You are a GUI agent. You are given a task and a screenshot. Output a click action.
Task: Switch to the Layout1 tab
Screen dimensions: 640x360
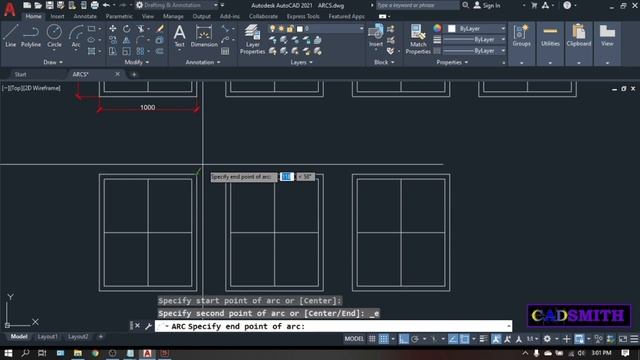click(47, 337)
